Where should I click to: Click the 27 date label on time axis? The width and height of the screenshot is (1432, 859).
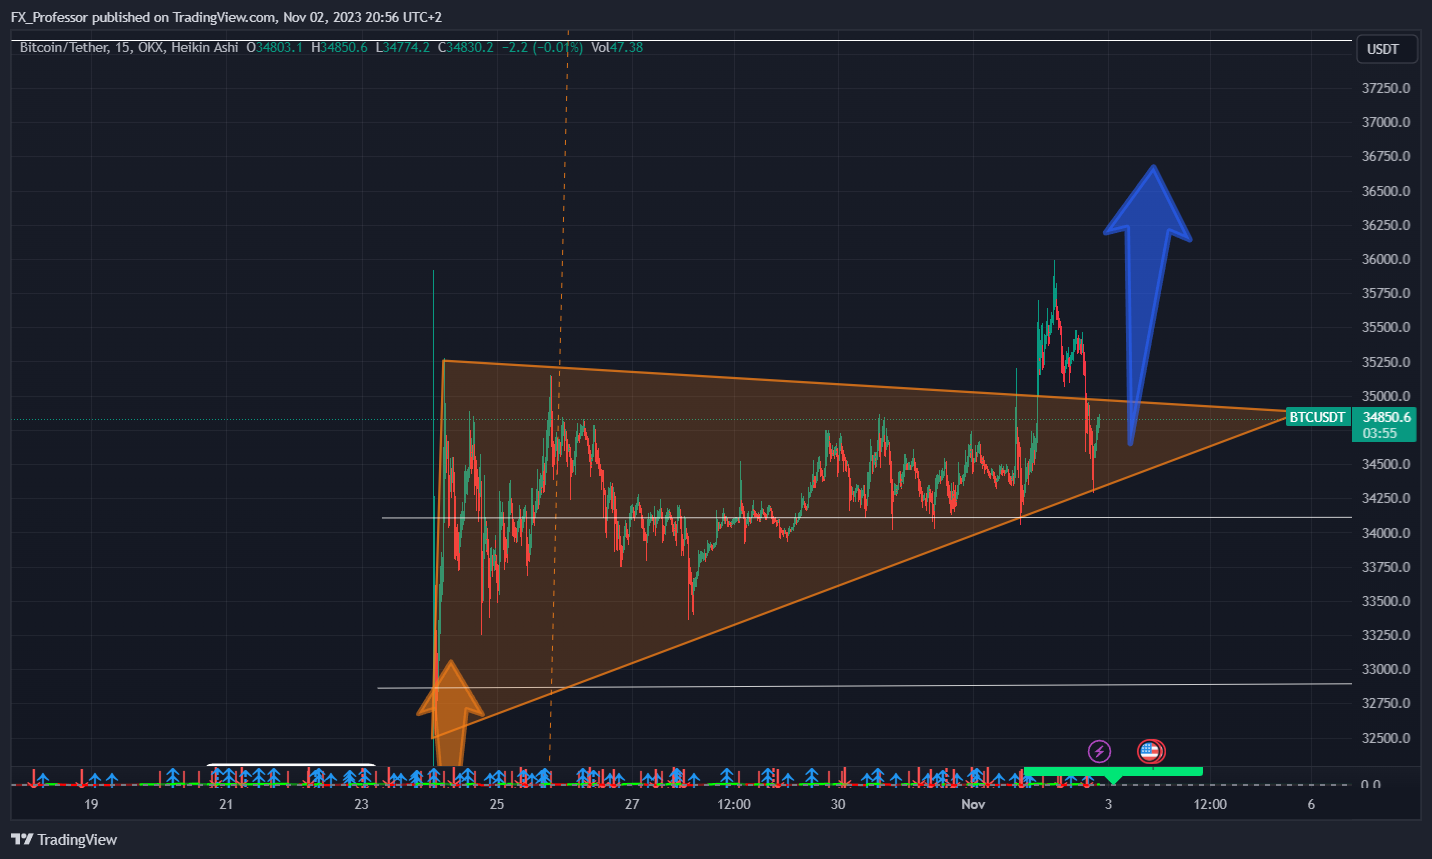pyautogui.click(x=632, y=804)
